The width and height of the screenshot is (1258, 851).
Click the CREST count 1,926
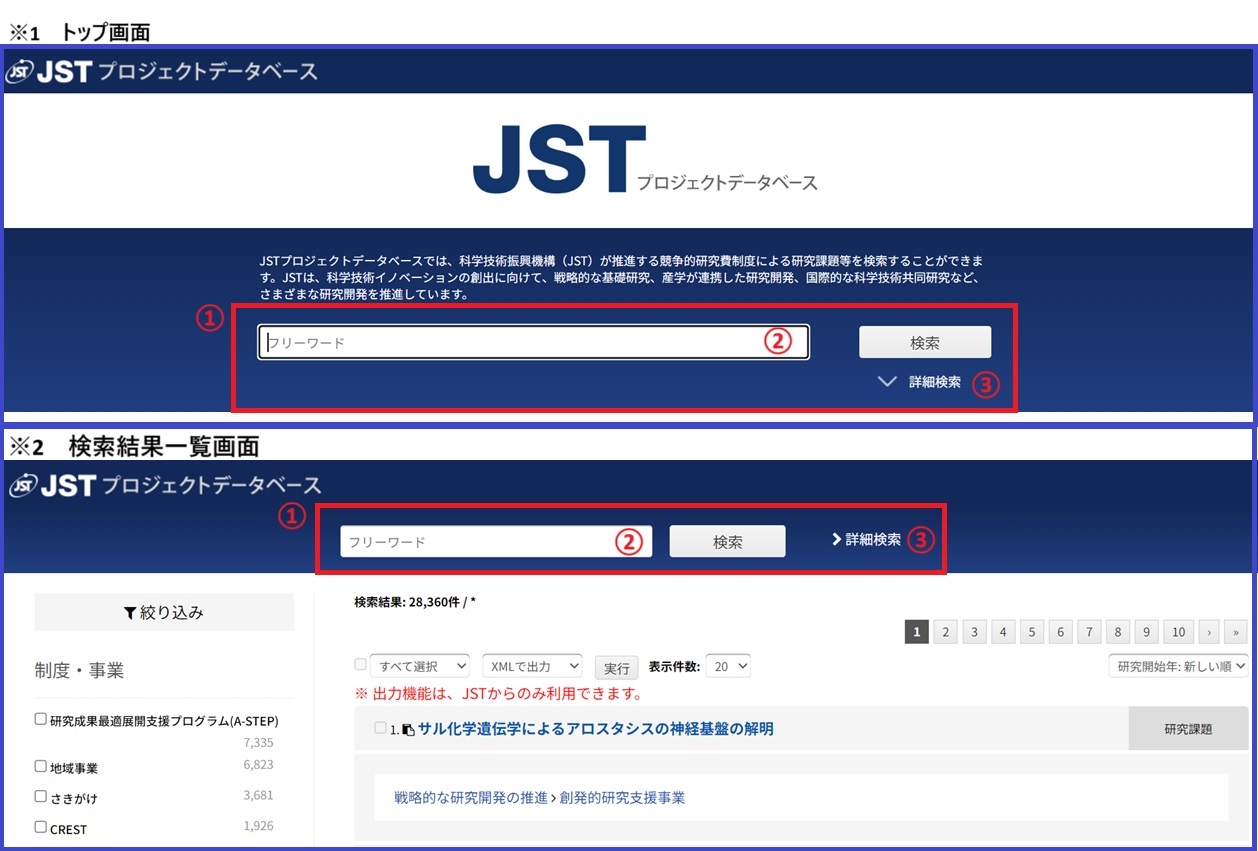tap(258, 826)
